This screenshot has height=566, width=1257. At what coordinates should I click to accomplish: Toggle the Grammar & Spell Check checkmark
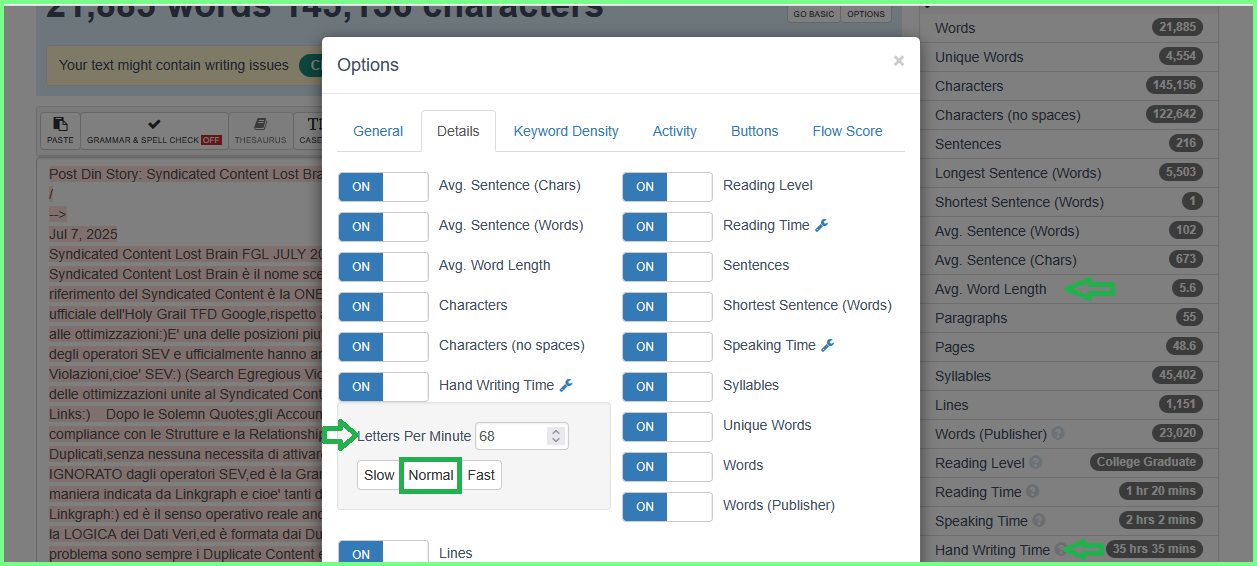154,124
